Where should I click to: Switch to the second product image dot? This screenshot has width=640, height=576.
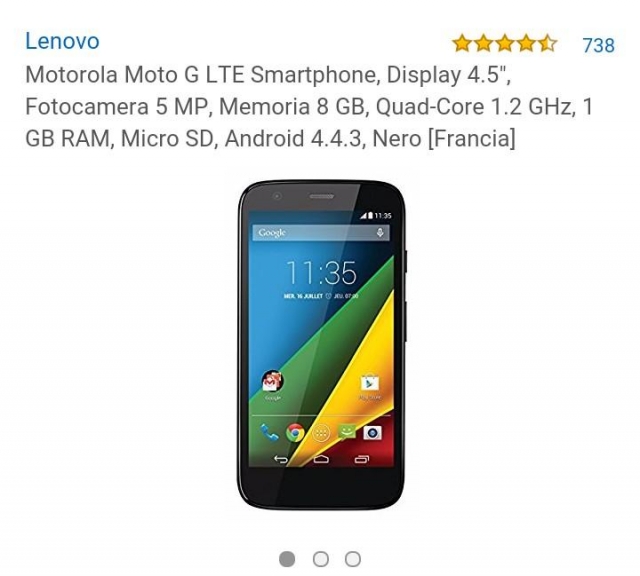[321, 558]
